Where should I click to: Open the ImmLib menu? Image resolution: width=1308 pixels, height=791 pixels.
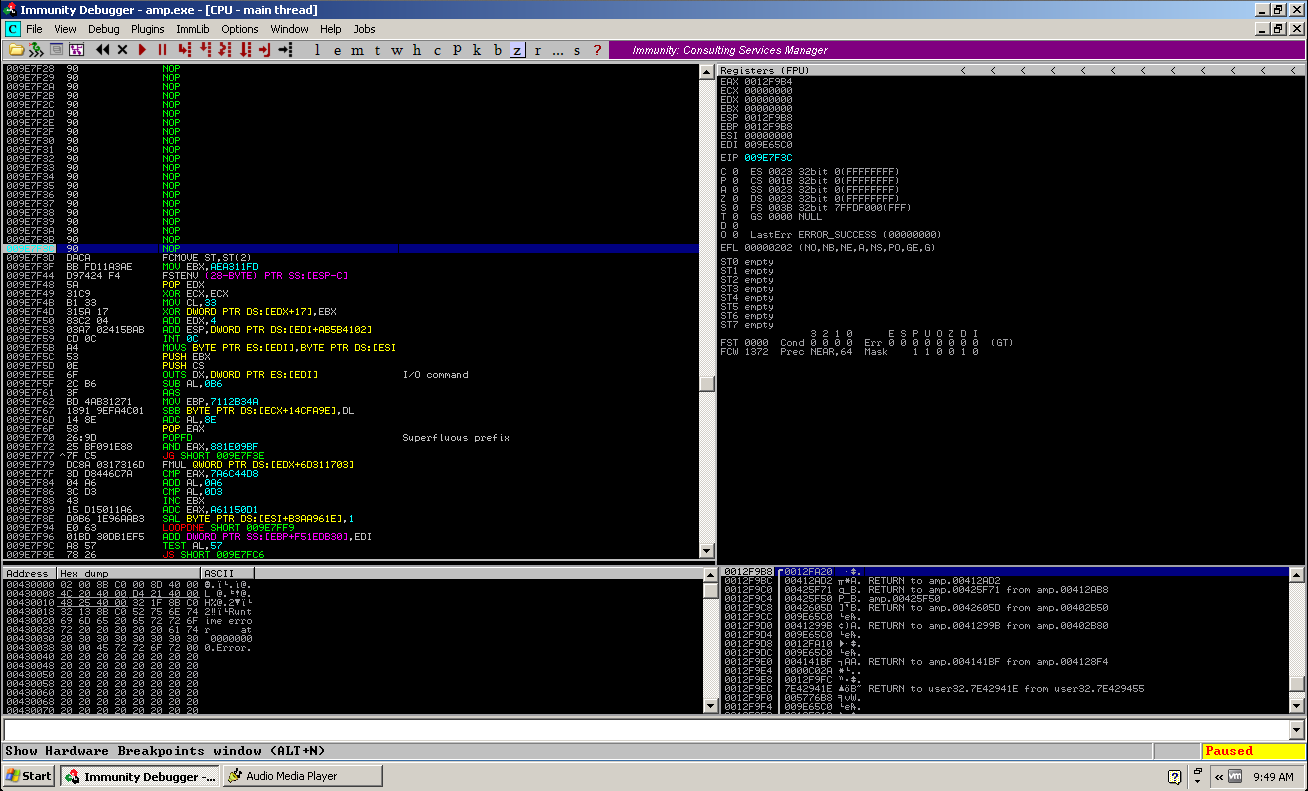click(x=193, y=29)
